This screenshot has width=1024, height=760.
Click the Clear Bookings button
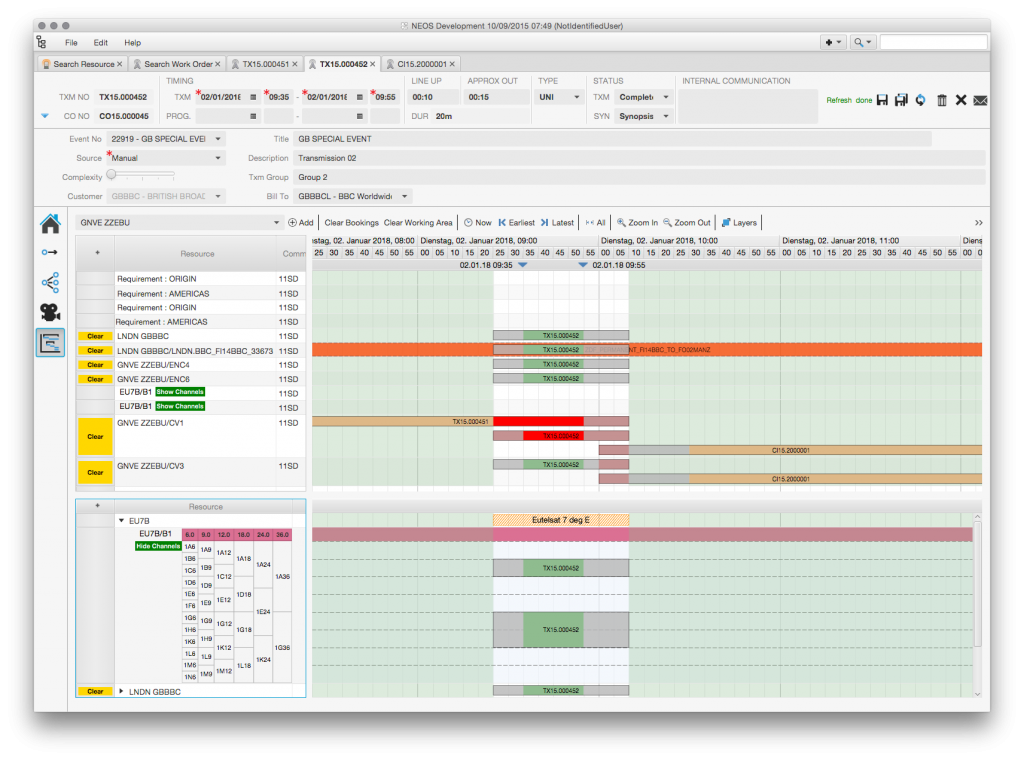tap(351, 223)
